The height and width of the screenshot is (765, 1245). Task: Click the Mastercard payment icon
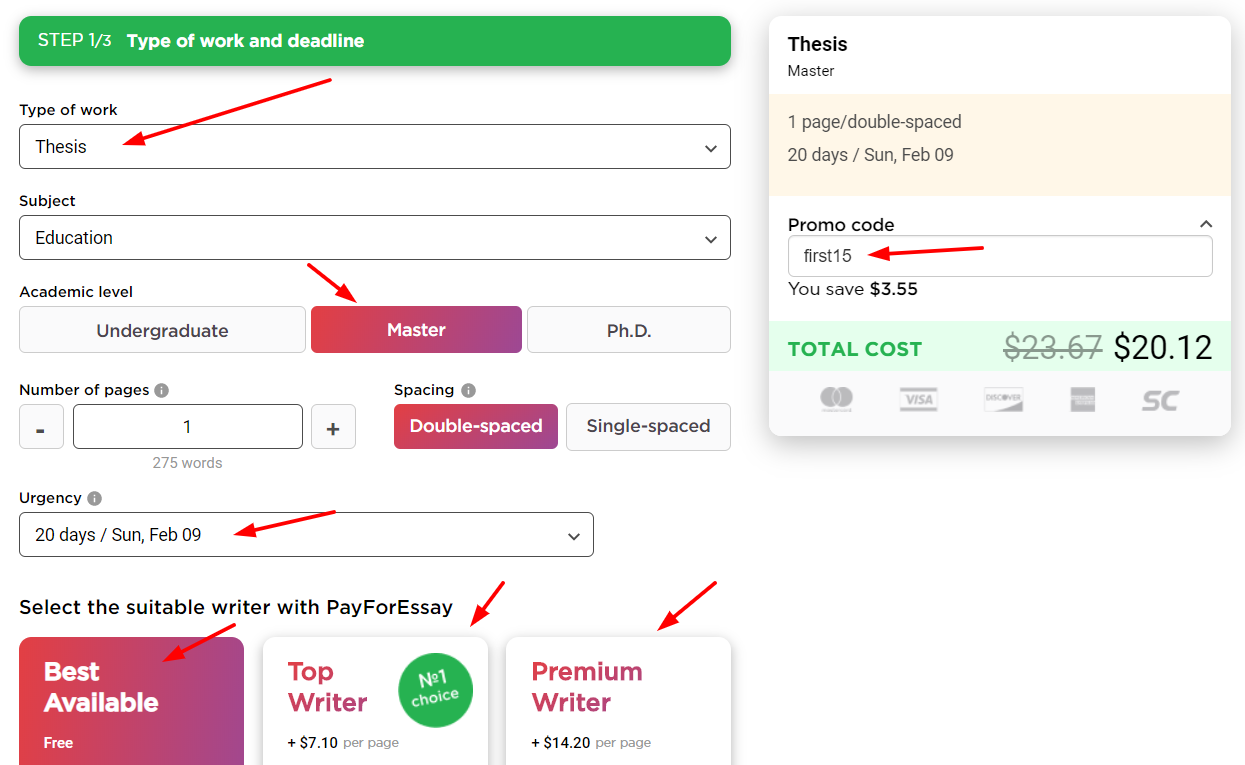point(836,400)
